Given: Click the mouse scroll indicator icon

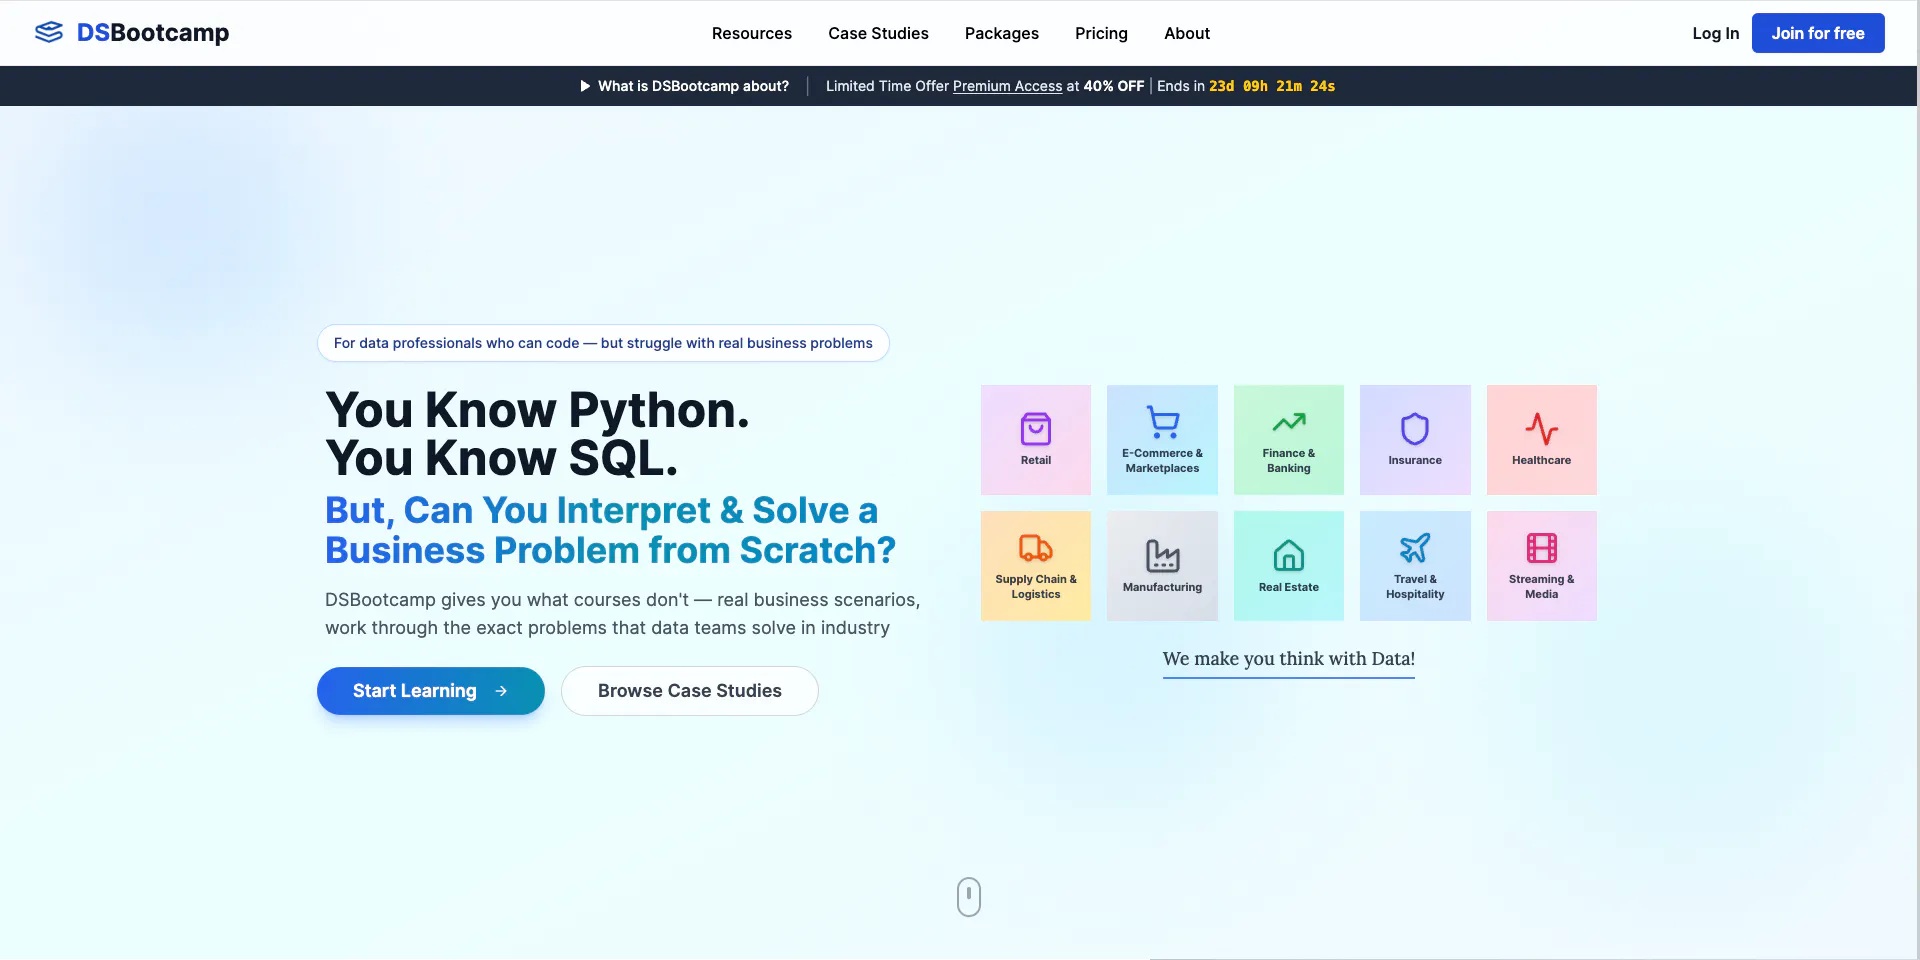Looking at the screenshot, I should [969, 897].
